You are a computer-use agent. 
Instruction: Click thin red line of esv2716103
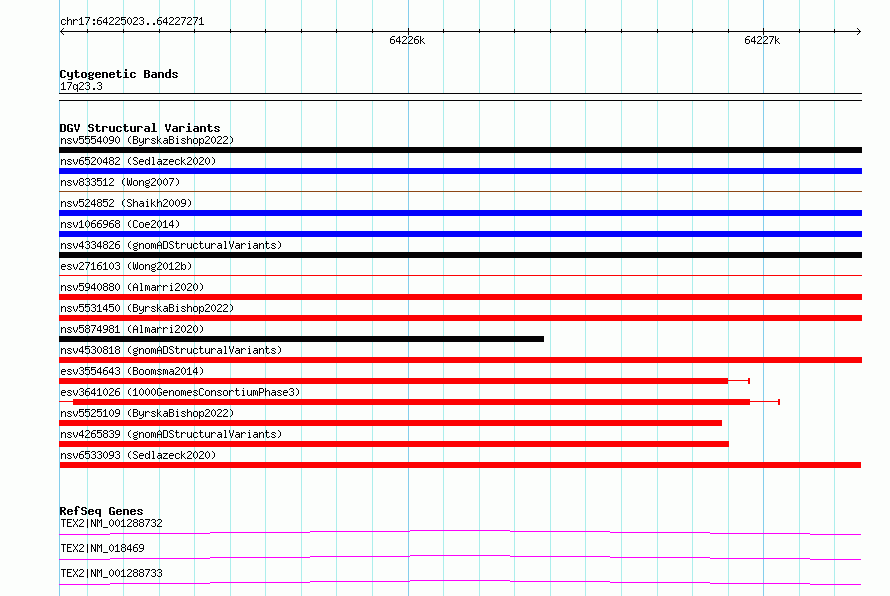460,276
